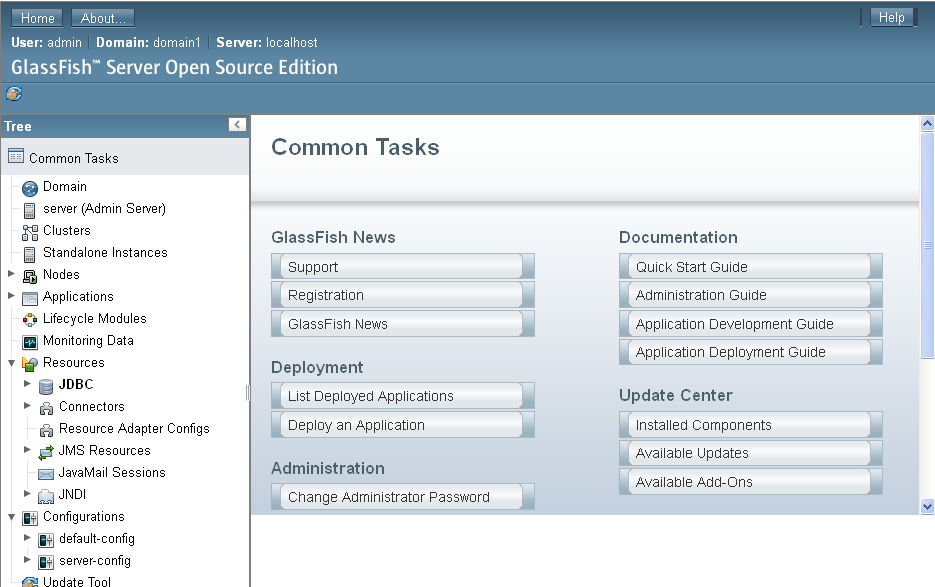
Task: Open the Administration Guide
Action: point(751,295)
